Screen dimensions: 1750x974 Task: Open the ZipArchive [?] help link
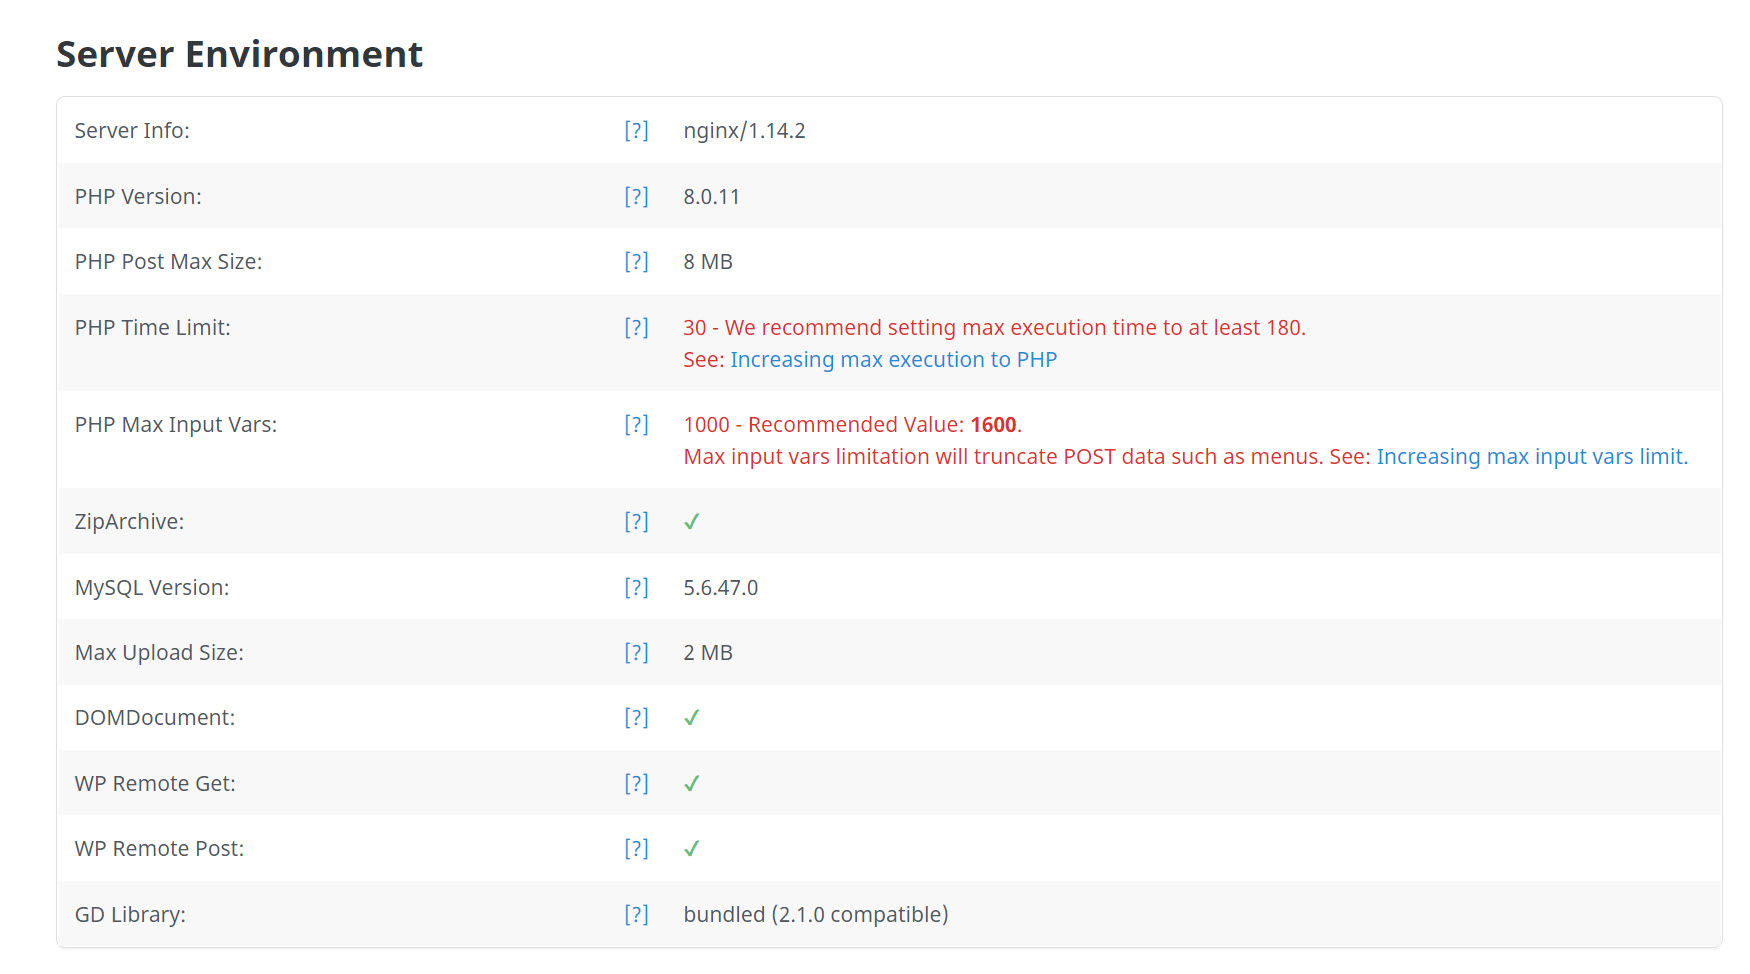[636, 522]
